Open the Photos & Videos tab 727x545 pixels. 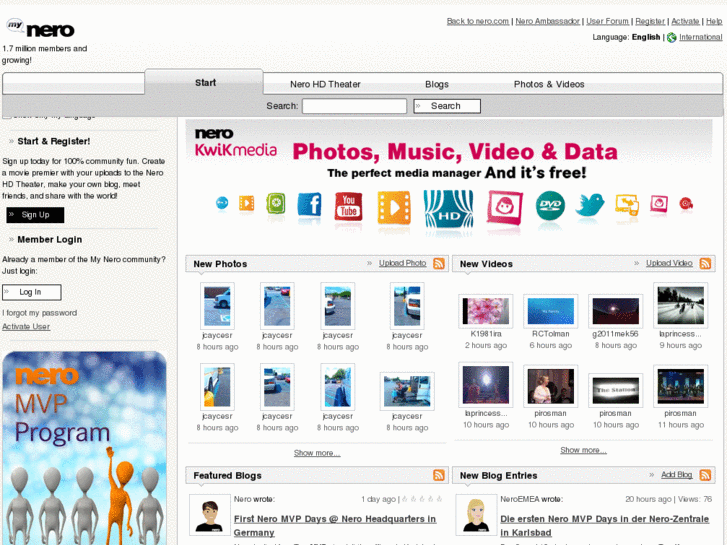[x=549, y=84]
